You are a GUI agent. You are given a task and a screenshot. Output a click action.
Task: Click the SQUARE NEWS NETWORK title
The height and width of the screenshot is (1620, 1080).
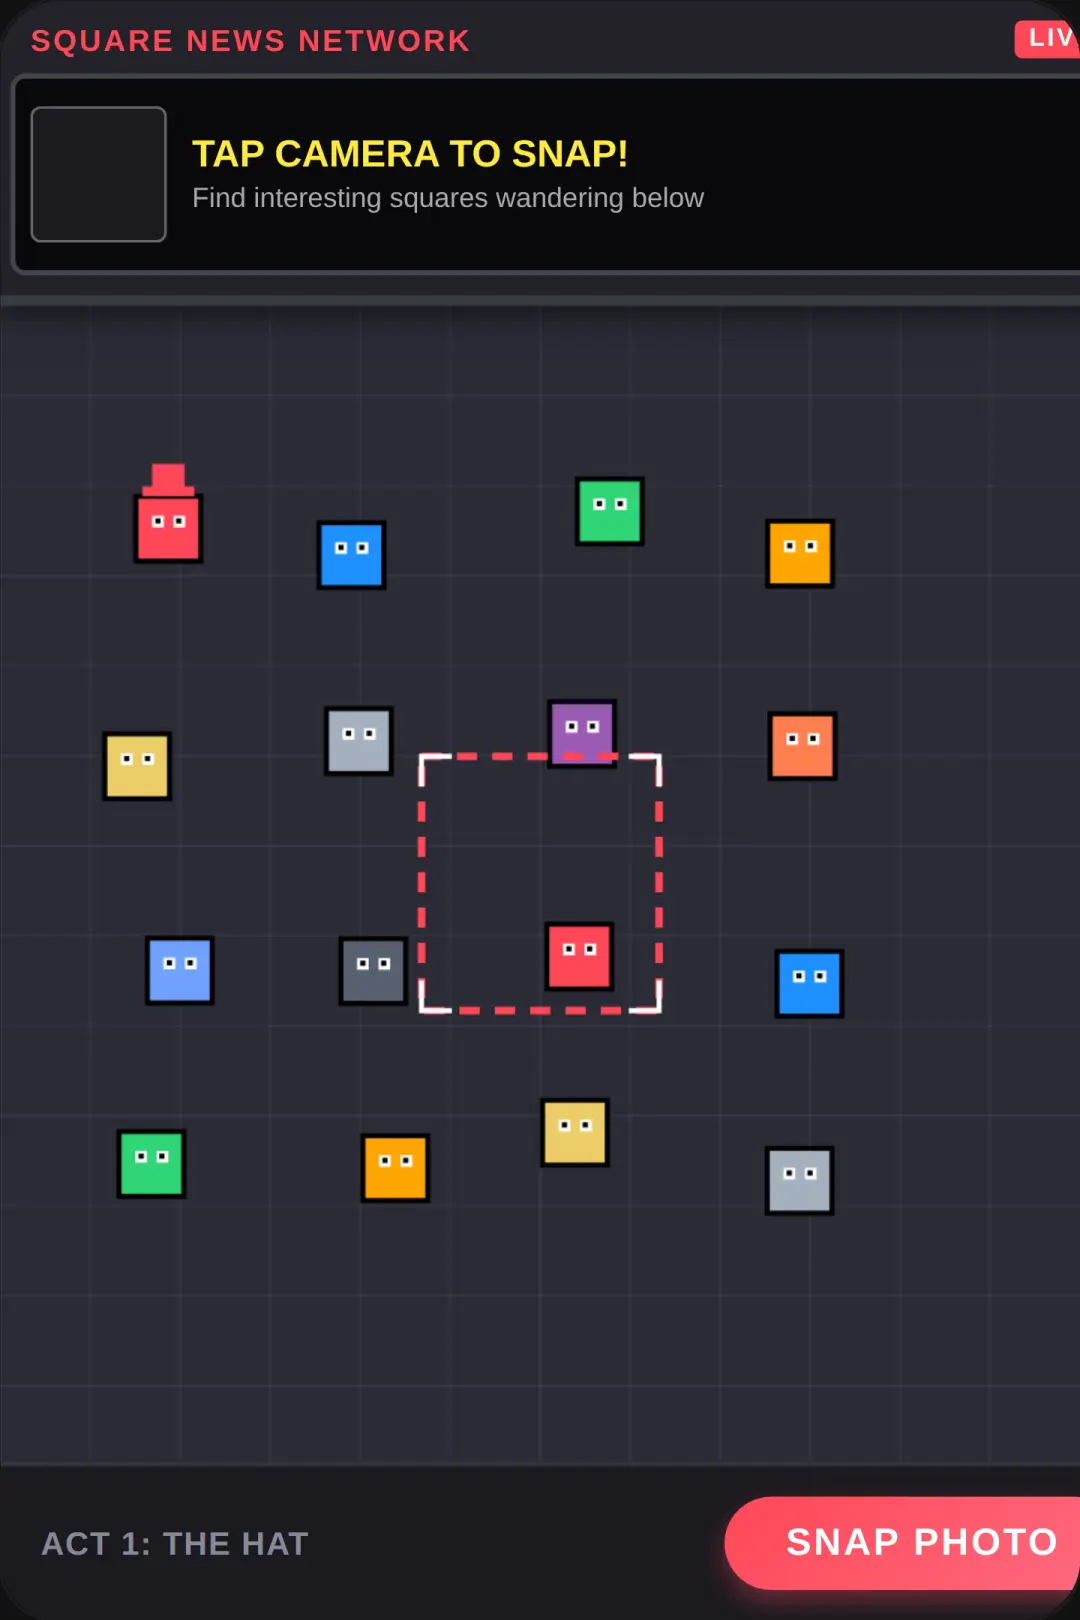(x=250, y=41)
